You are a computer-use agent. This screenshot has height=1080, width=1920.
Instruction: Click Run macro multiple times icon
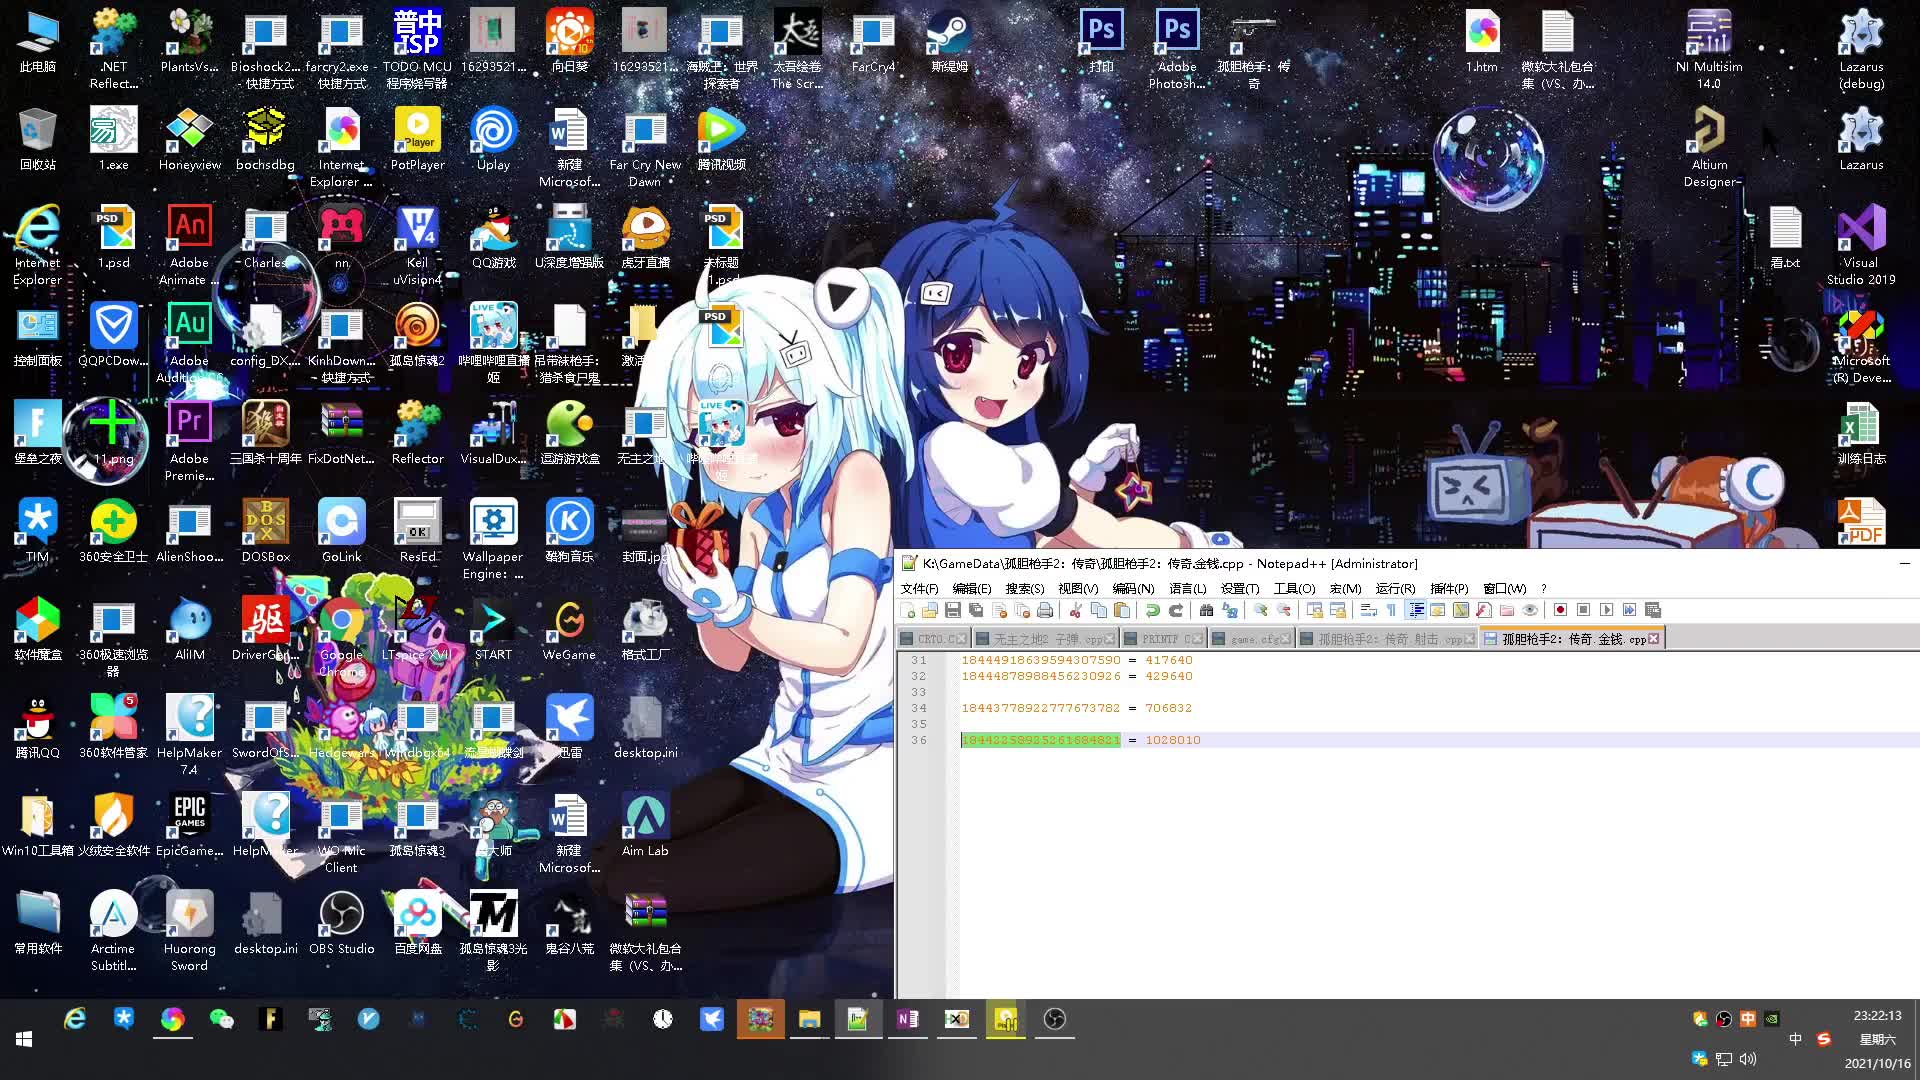[1629, 610]
